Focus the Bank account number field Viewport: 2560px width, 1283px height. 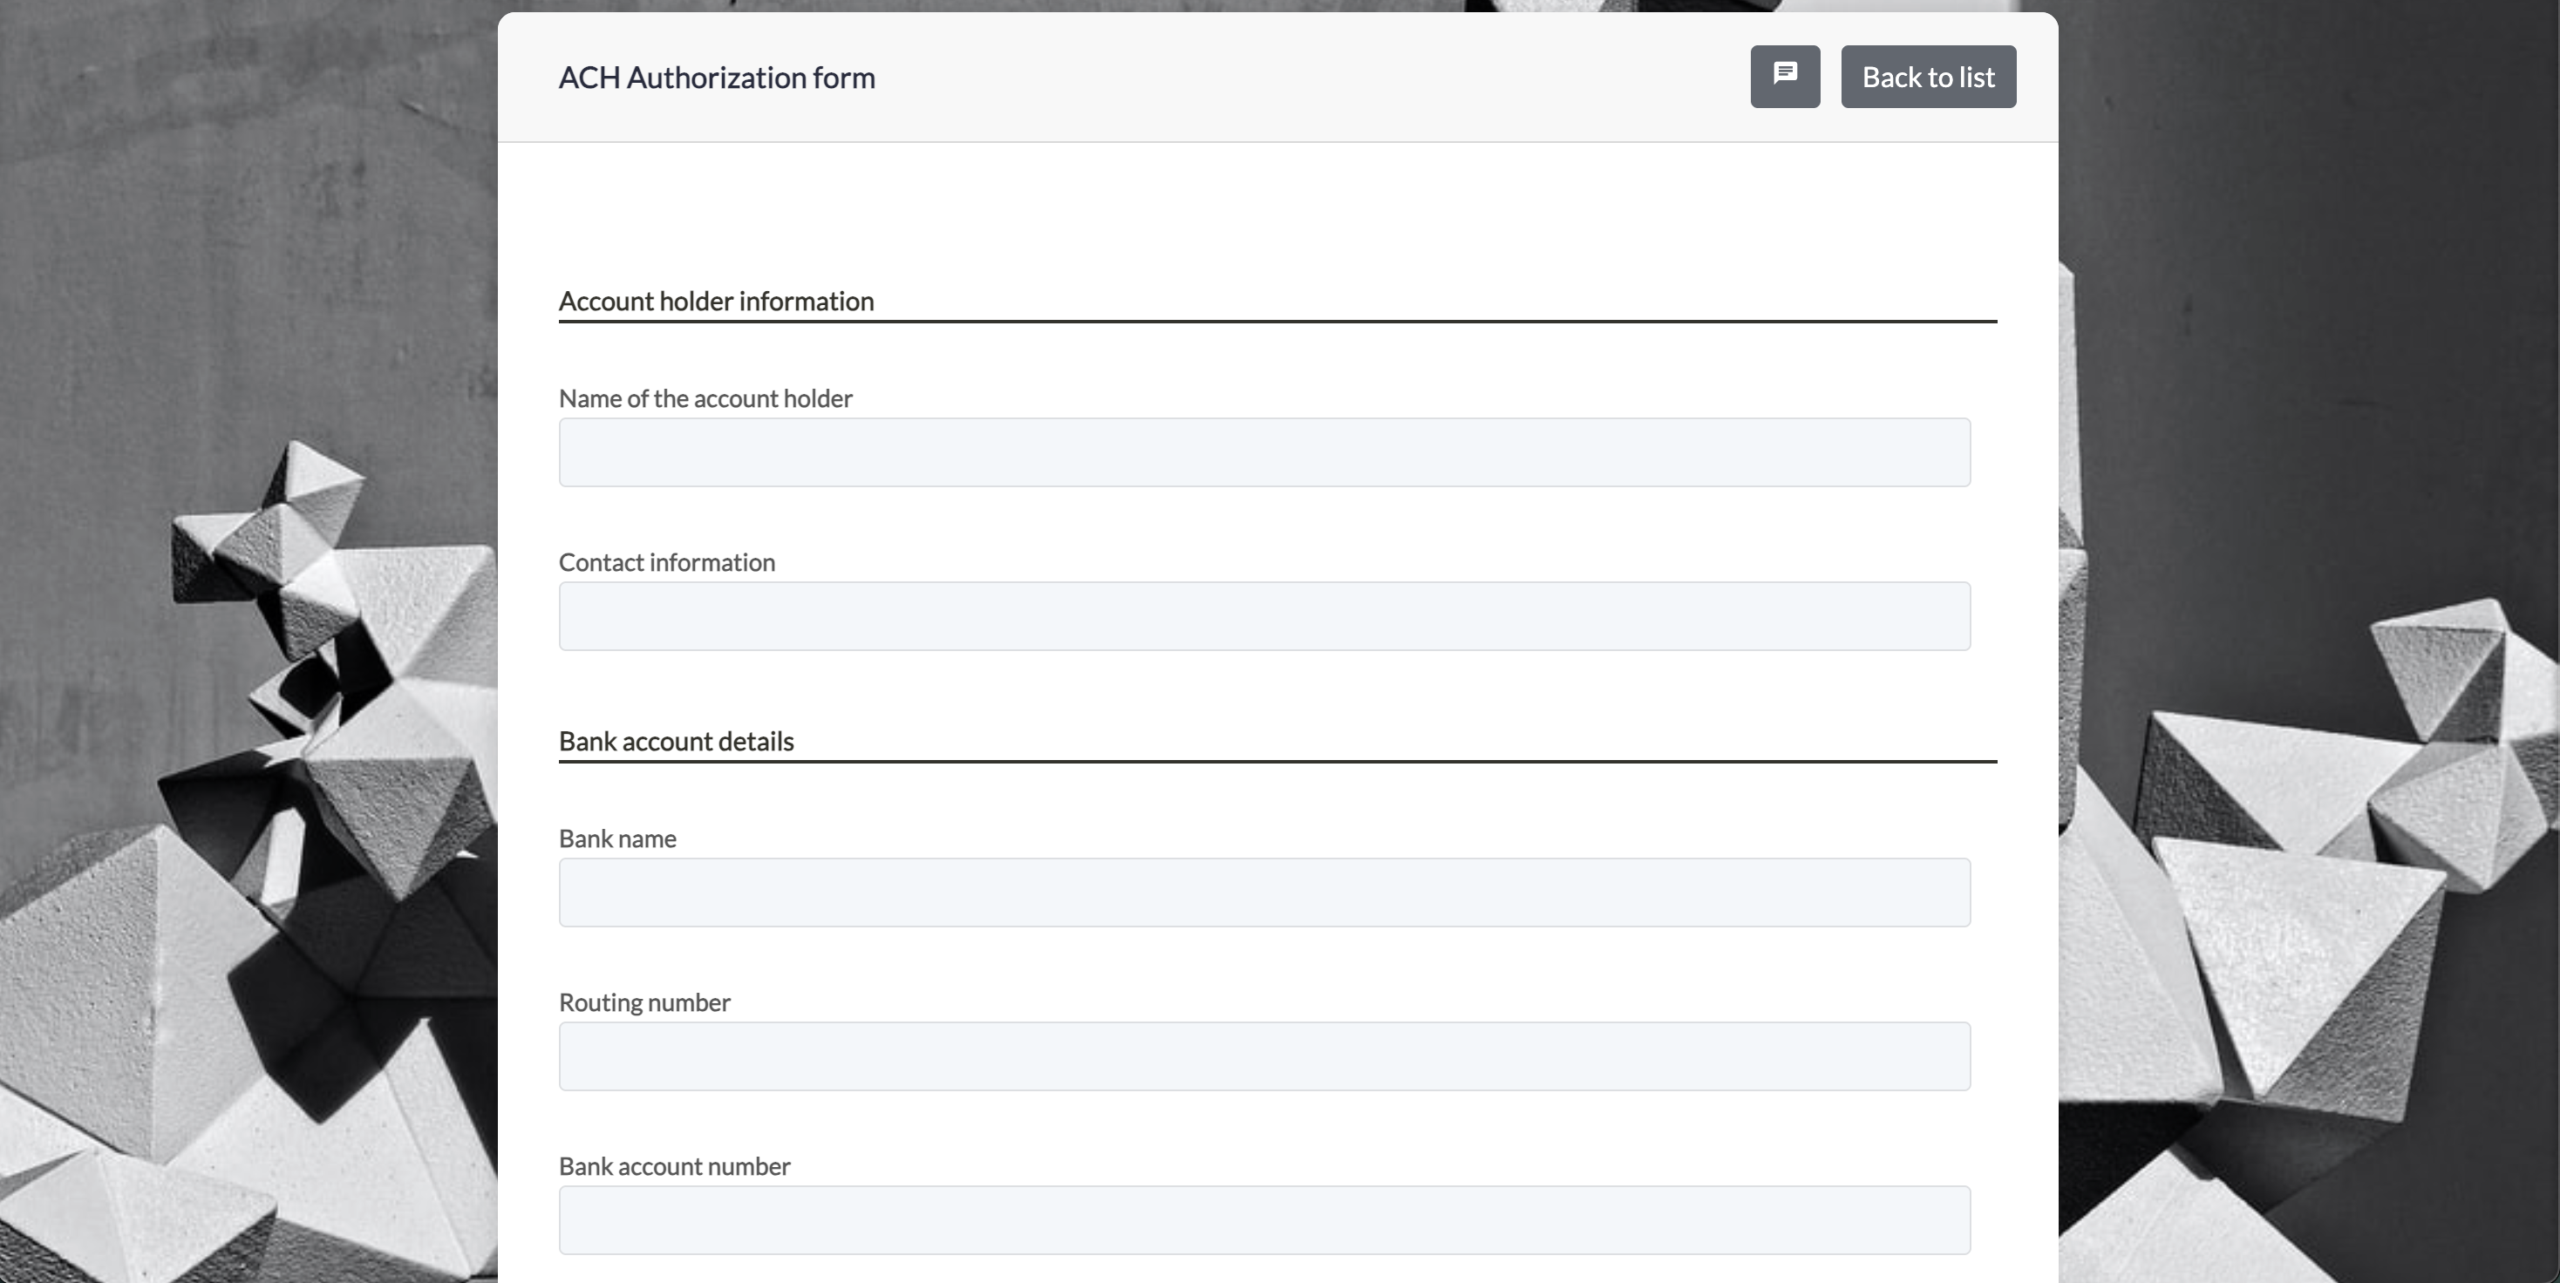1264,1220
